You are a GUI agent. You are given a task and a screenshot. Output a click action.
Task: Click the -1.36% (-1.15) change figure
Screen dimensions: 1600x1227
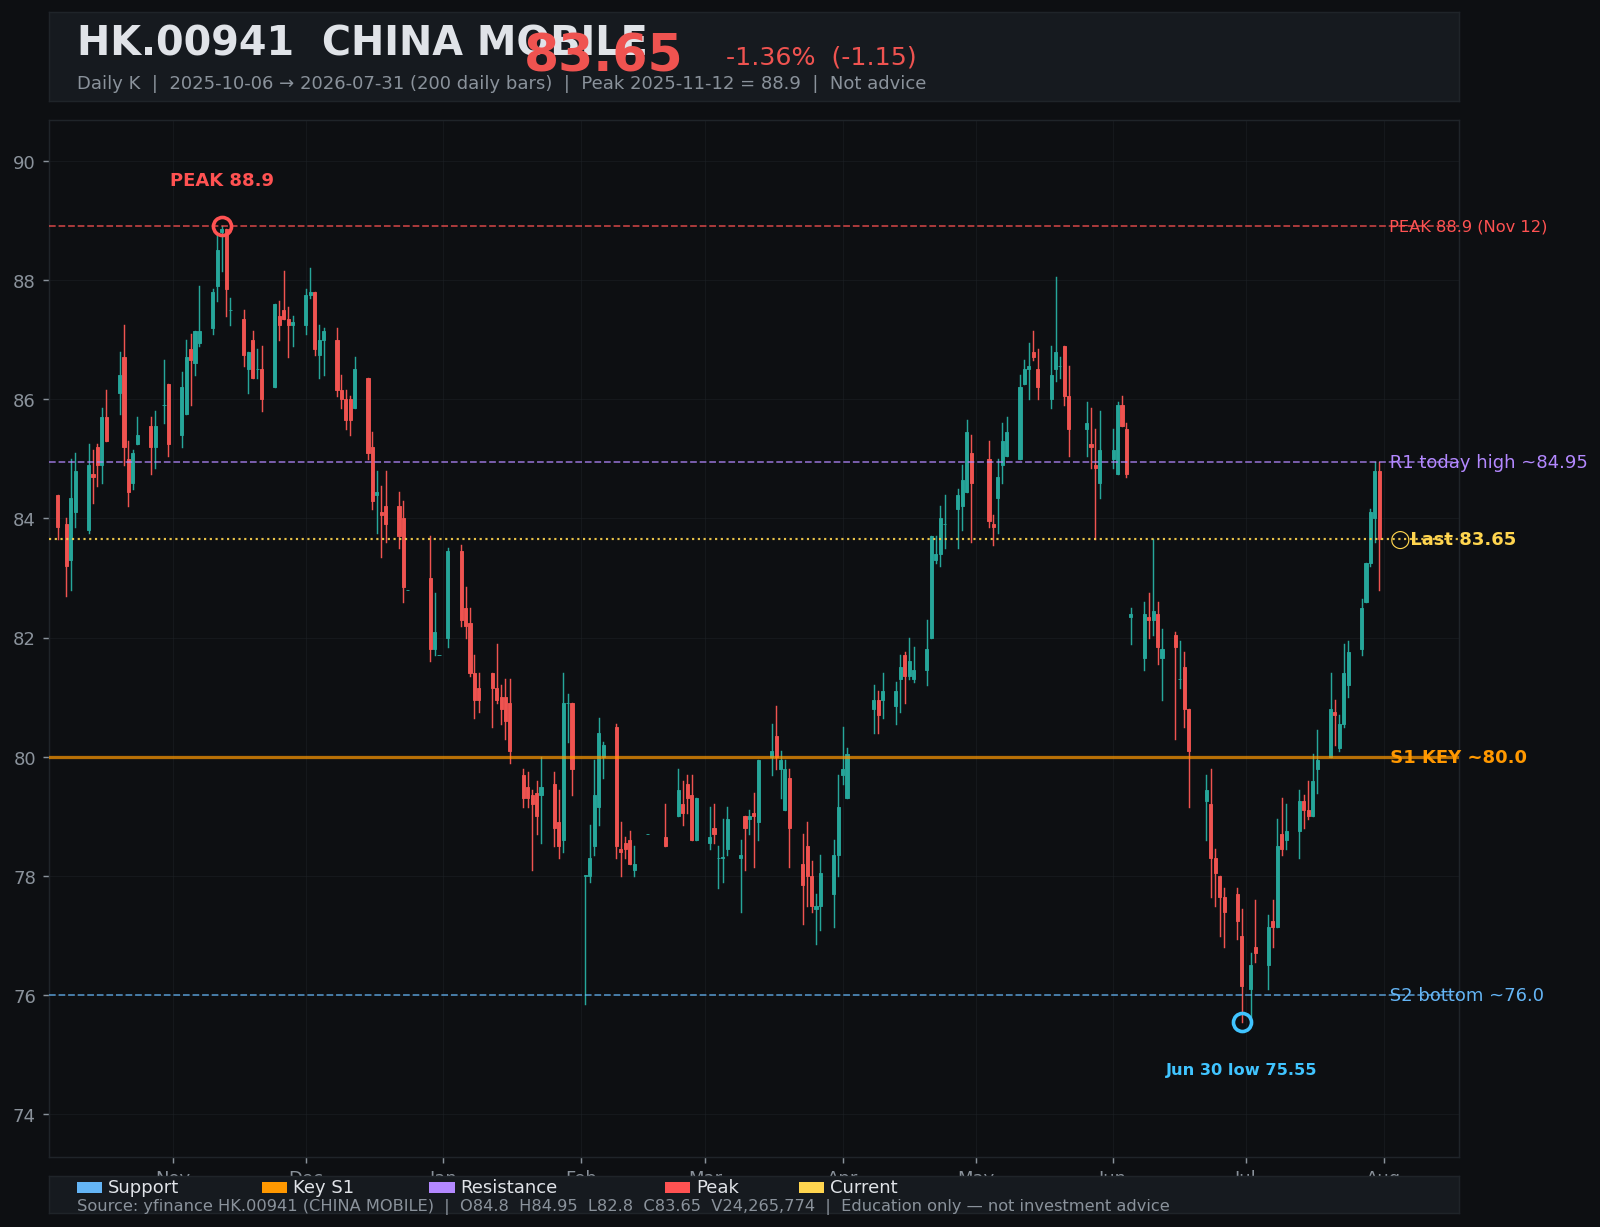(x=821, y=57)
